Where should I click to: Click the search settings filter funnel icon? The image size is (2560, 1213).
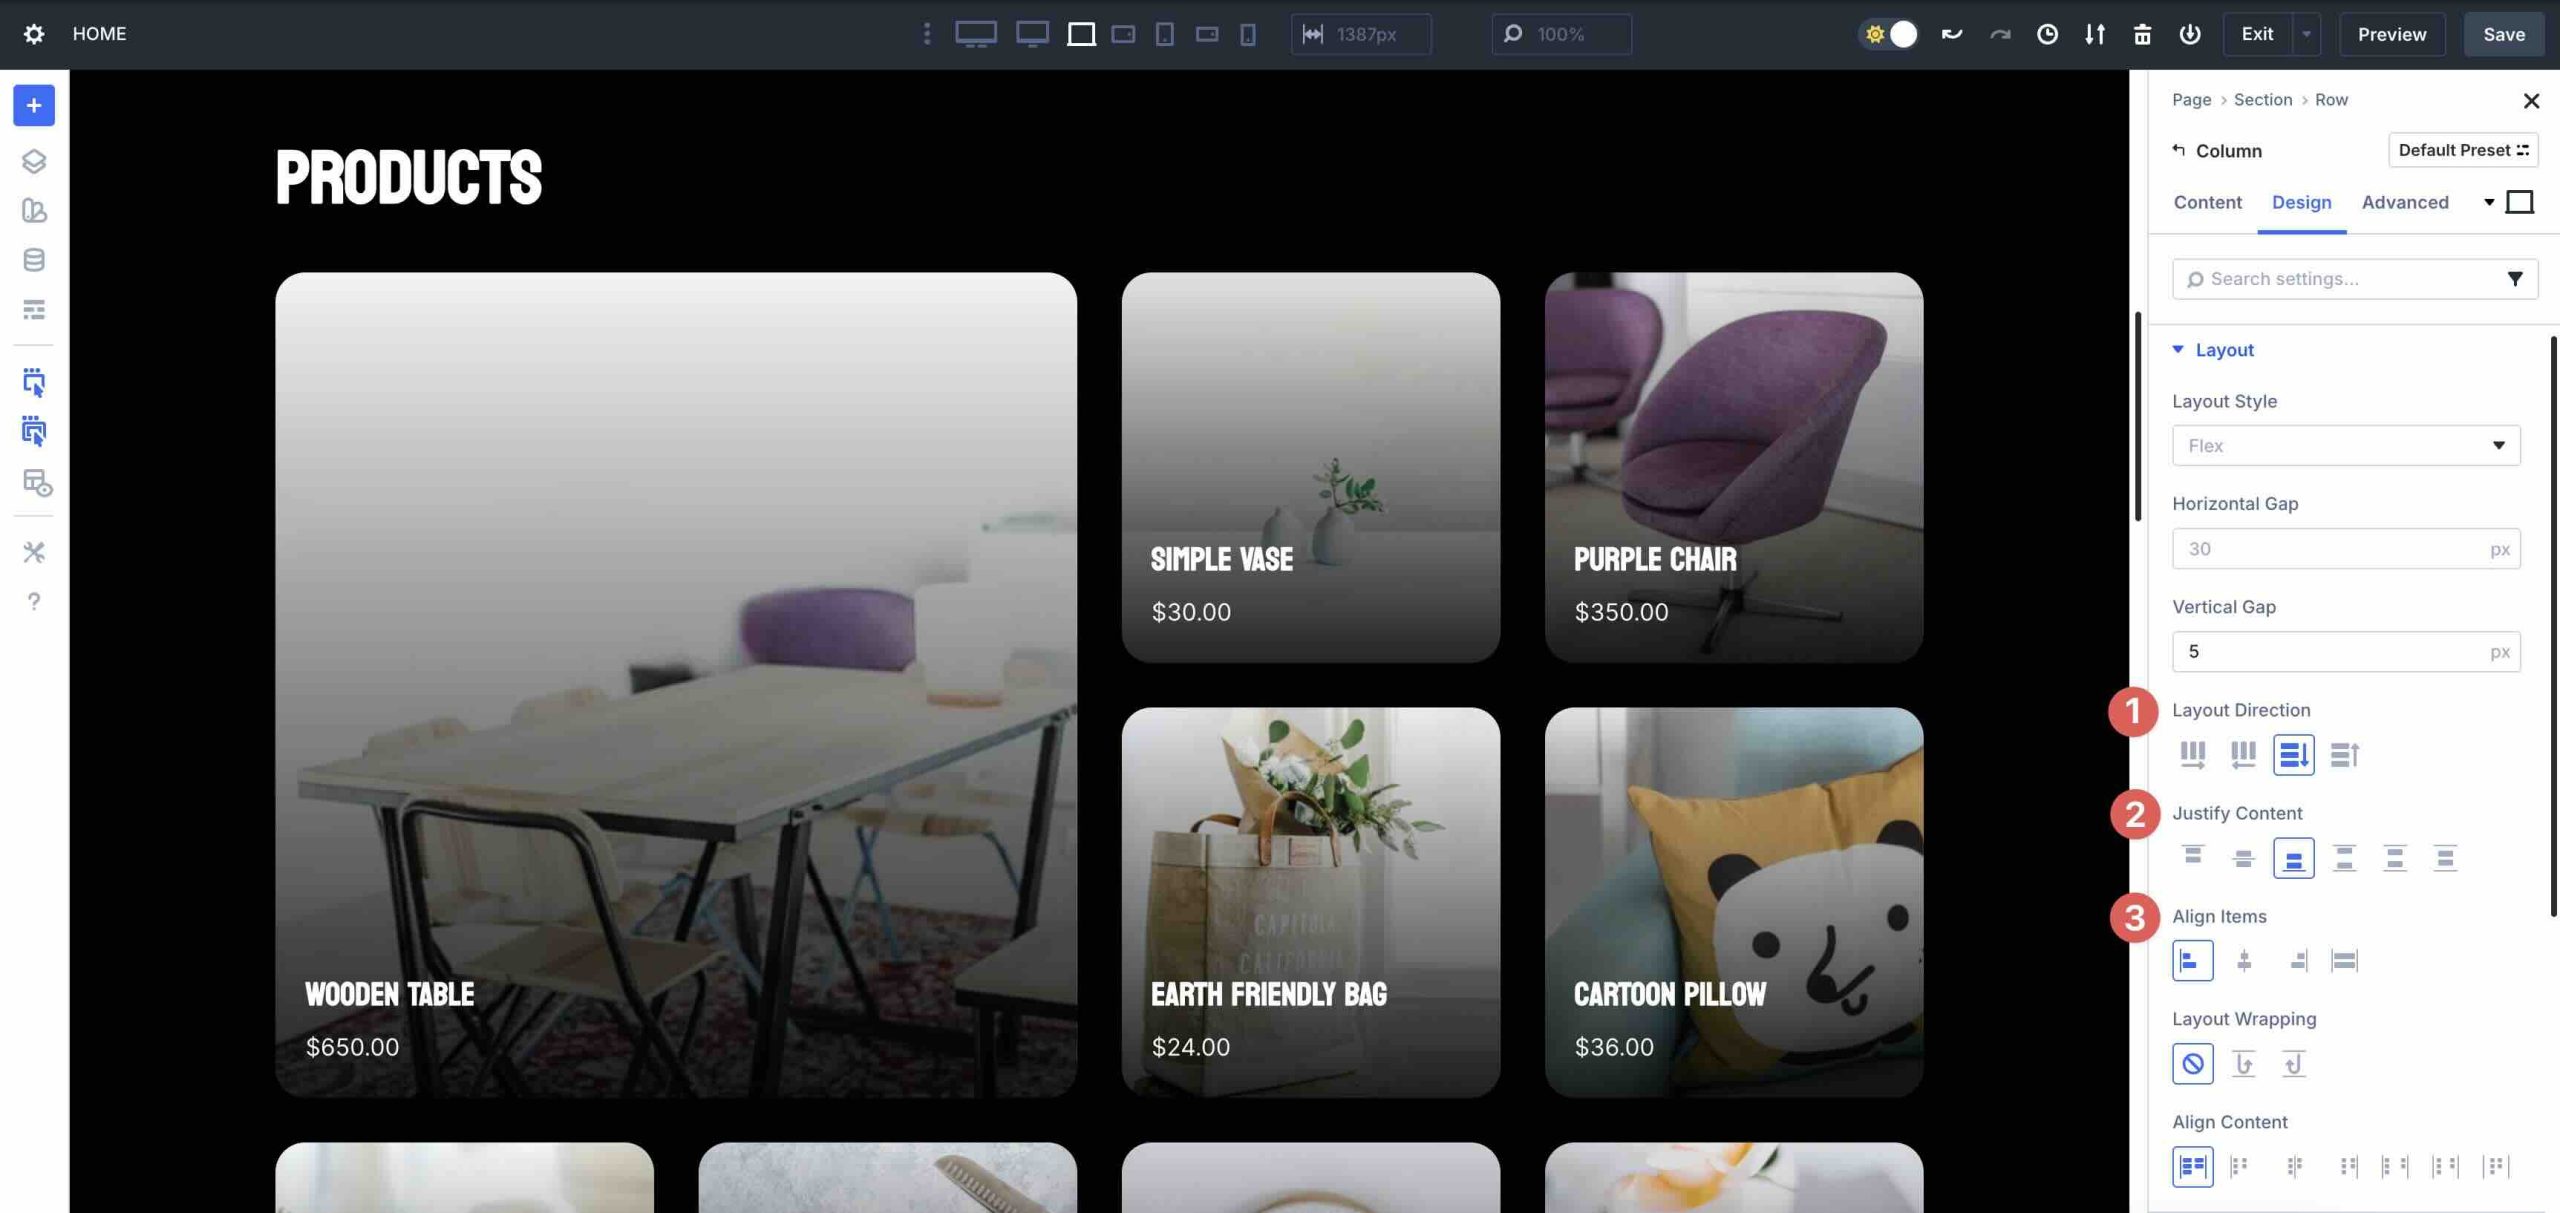click(2516, 278)
